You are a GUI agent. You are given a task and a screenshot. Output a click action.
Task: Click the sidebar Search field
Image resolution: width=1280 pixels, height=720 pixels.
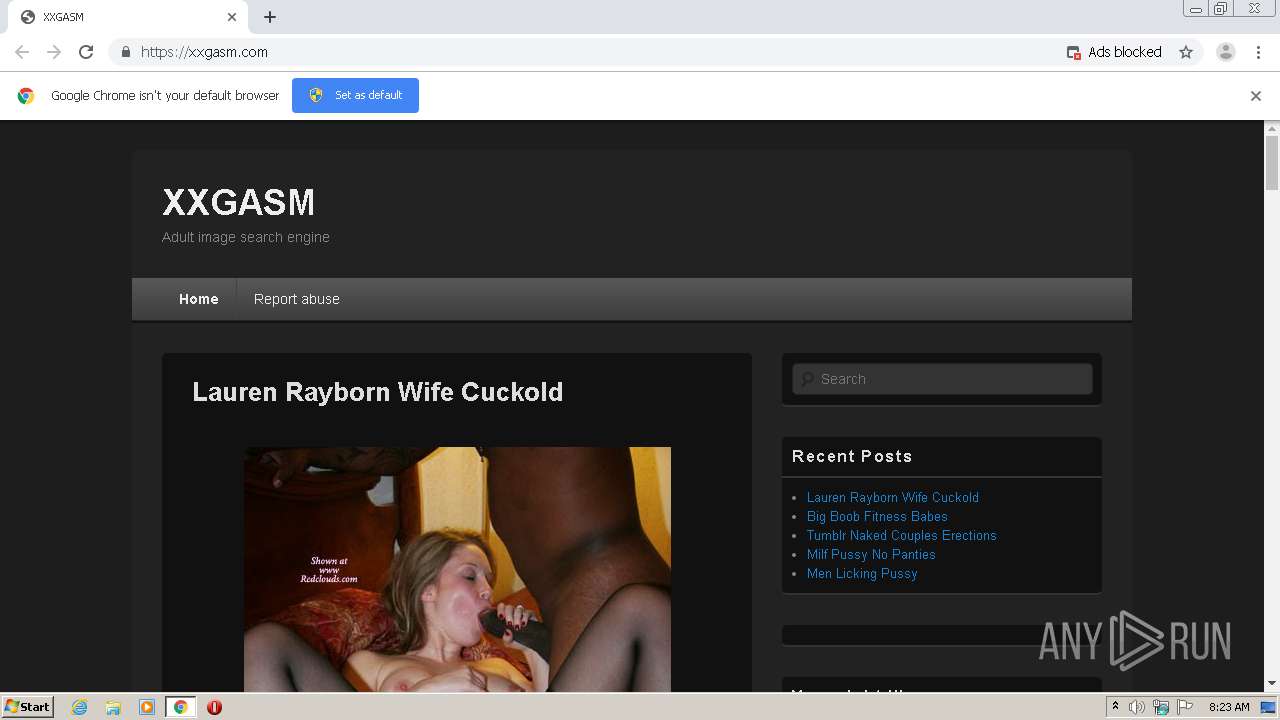(942, 379)
